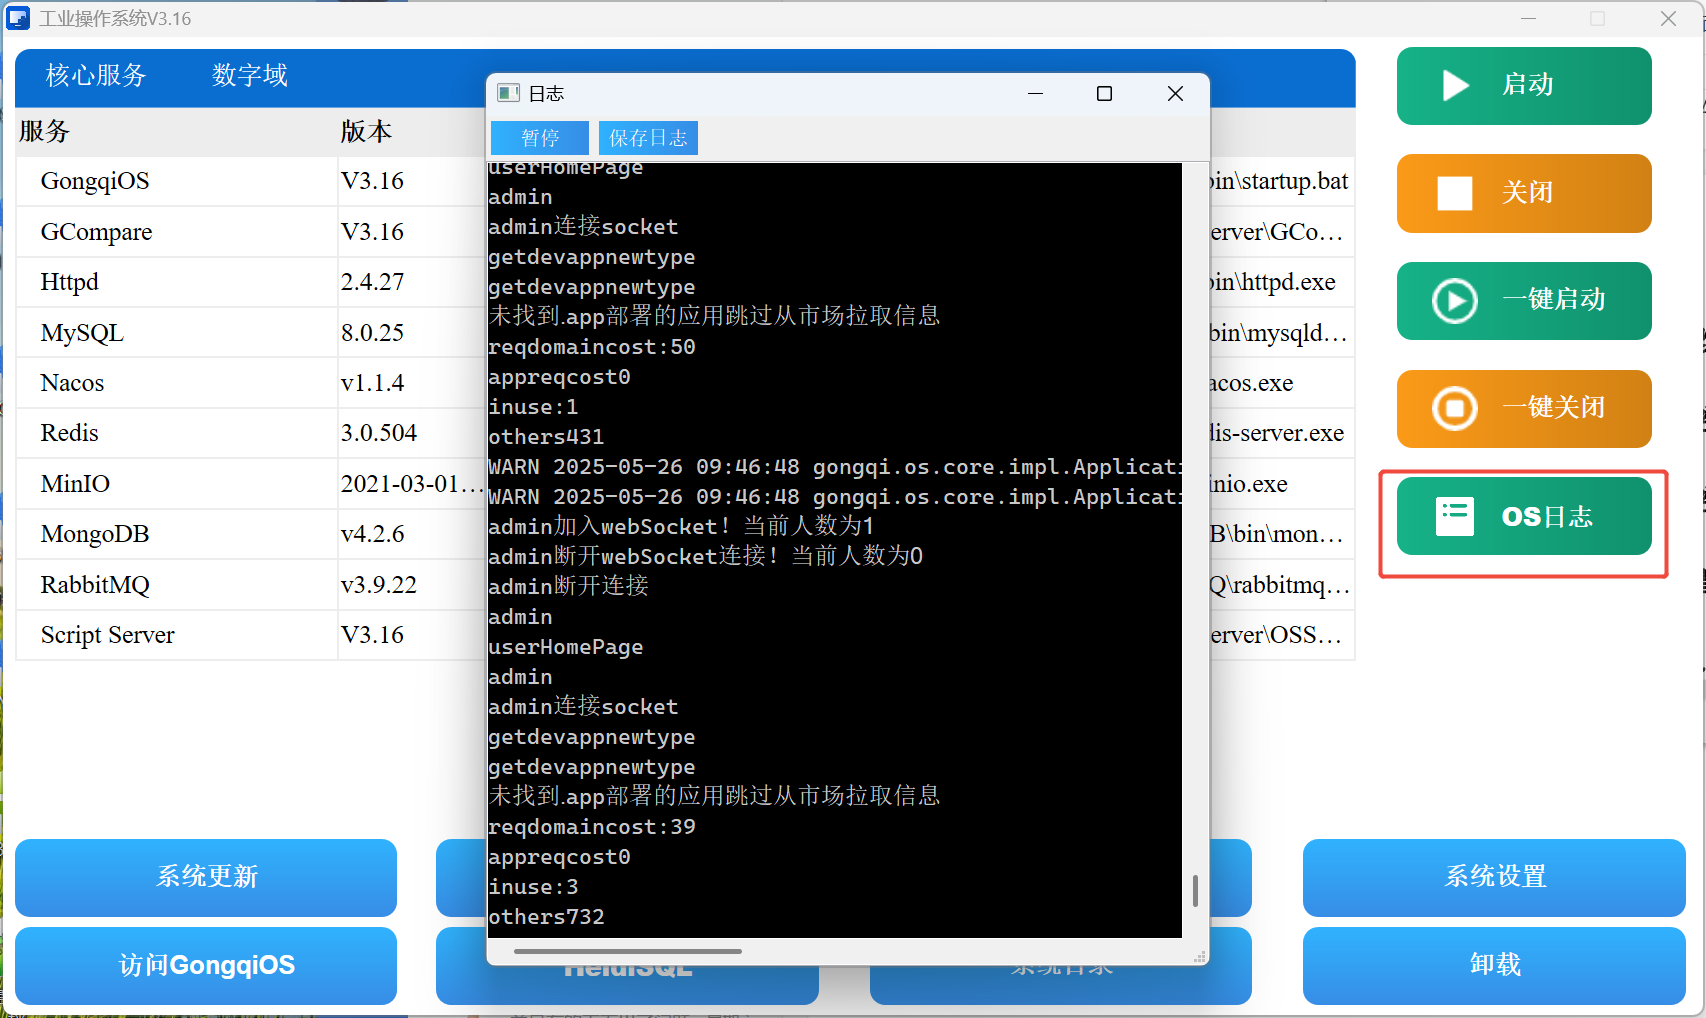Screen dimensions: 1706x1018
Task: Click the list icon on OS日志 button
Action: (x=1455, y=516)
